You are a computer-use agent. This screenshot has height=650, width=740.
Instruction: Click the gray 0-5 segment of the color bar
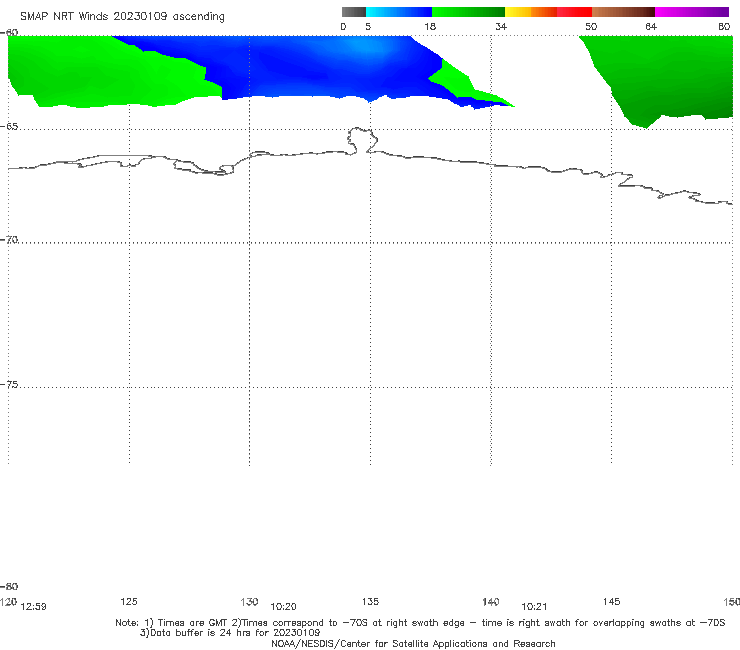pos(354,12)
